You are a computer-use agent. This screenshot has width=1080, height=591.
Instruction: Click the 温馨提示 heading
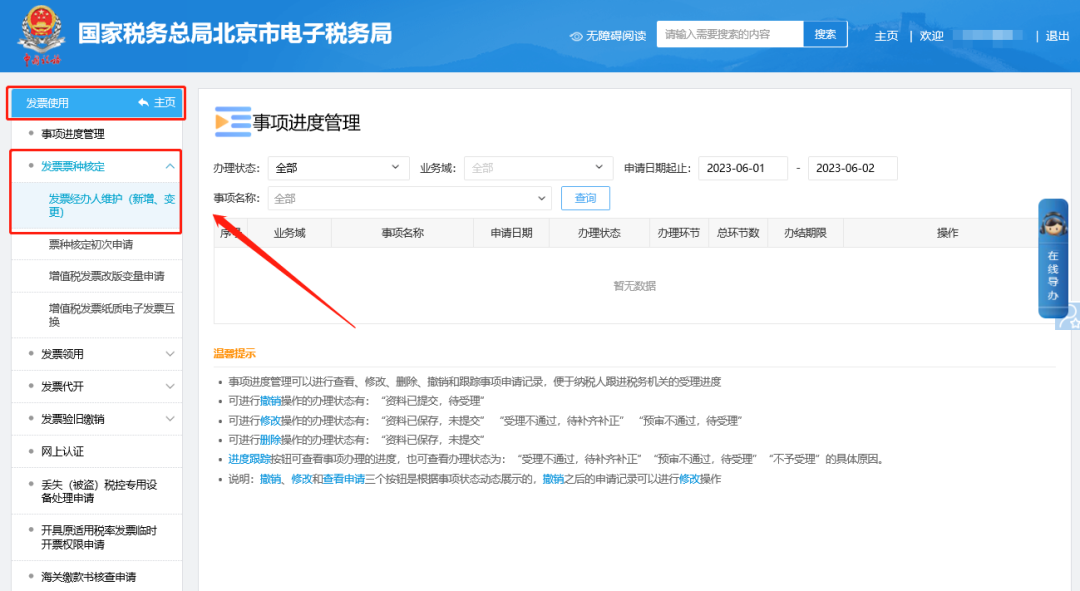[x=234, y=353]
